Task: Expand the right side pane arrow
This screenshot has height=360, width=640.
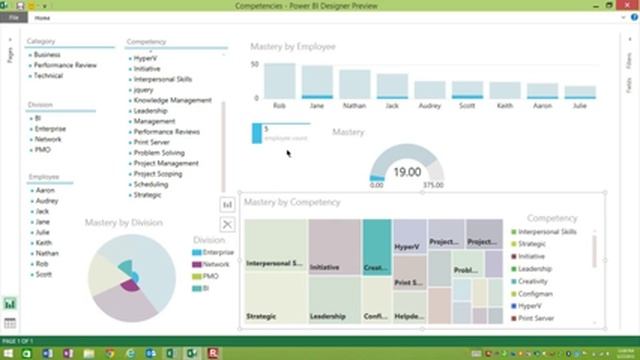Action: (630, 39)
